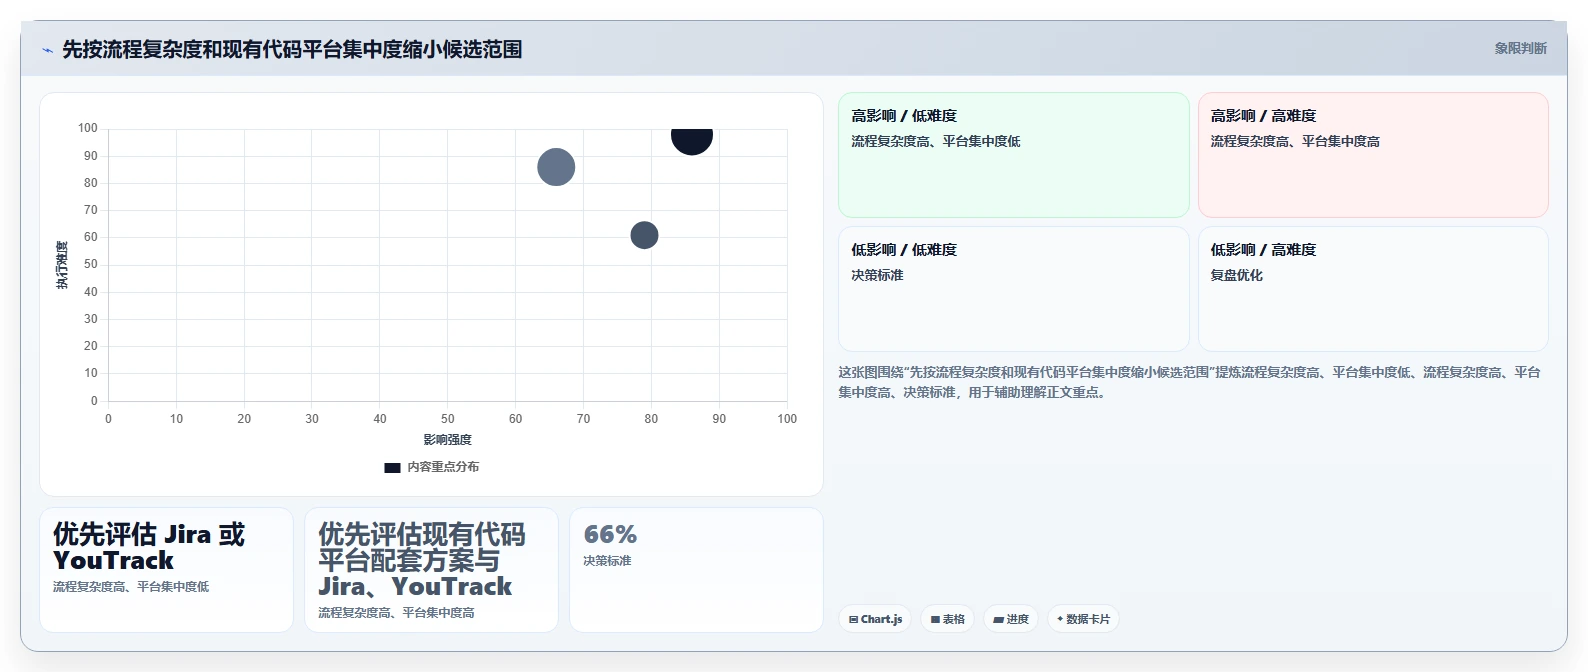Click the 66% value
Screen dimensions: 1588x672
click(610, 534)
